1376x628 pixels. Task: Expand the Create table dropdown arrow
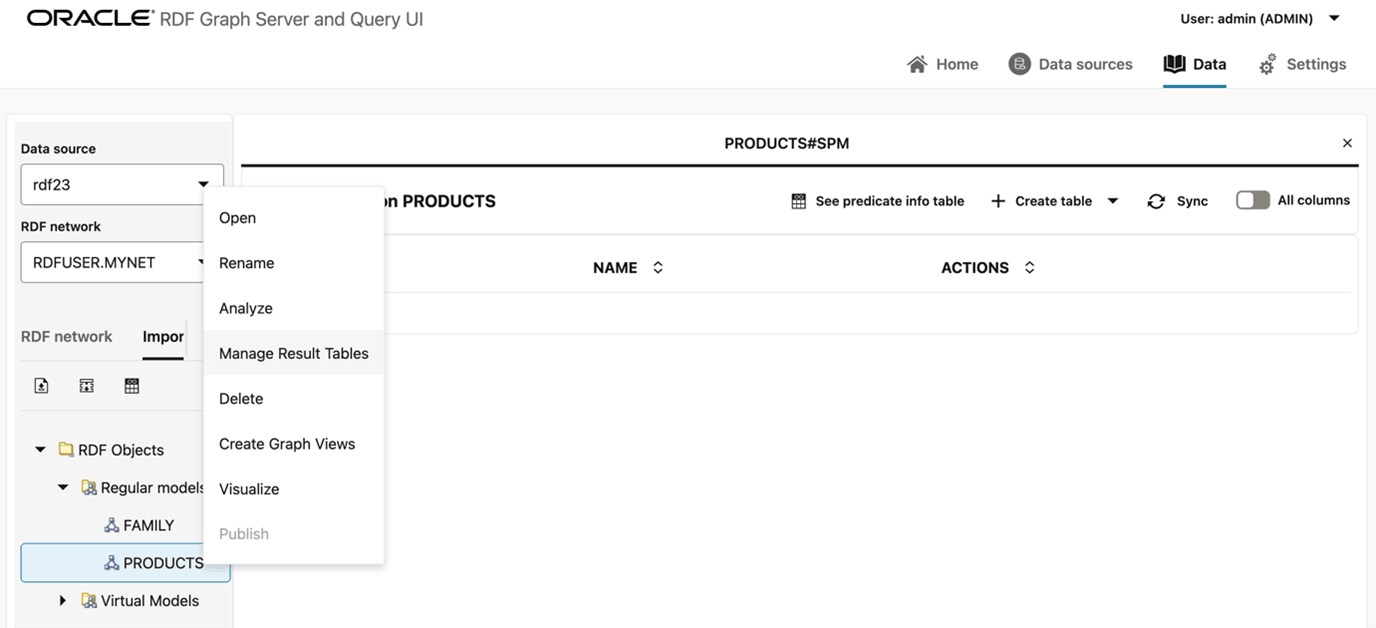(1112, 201)
